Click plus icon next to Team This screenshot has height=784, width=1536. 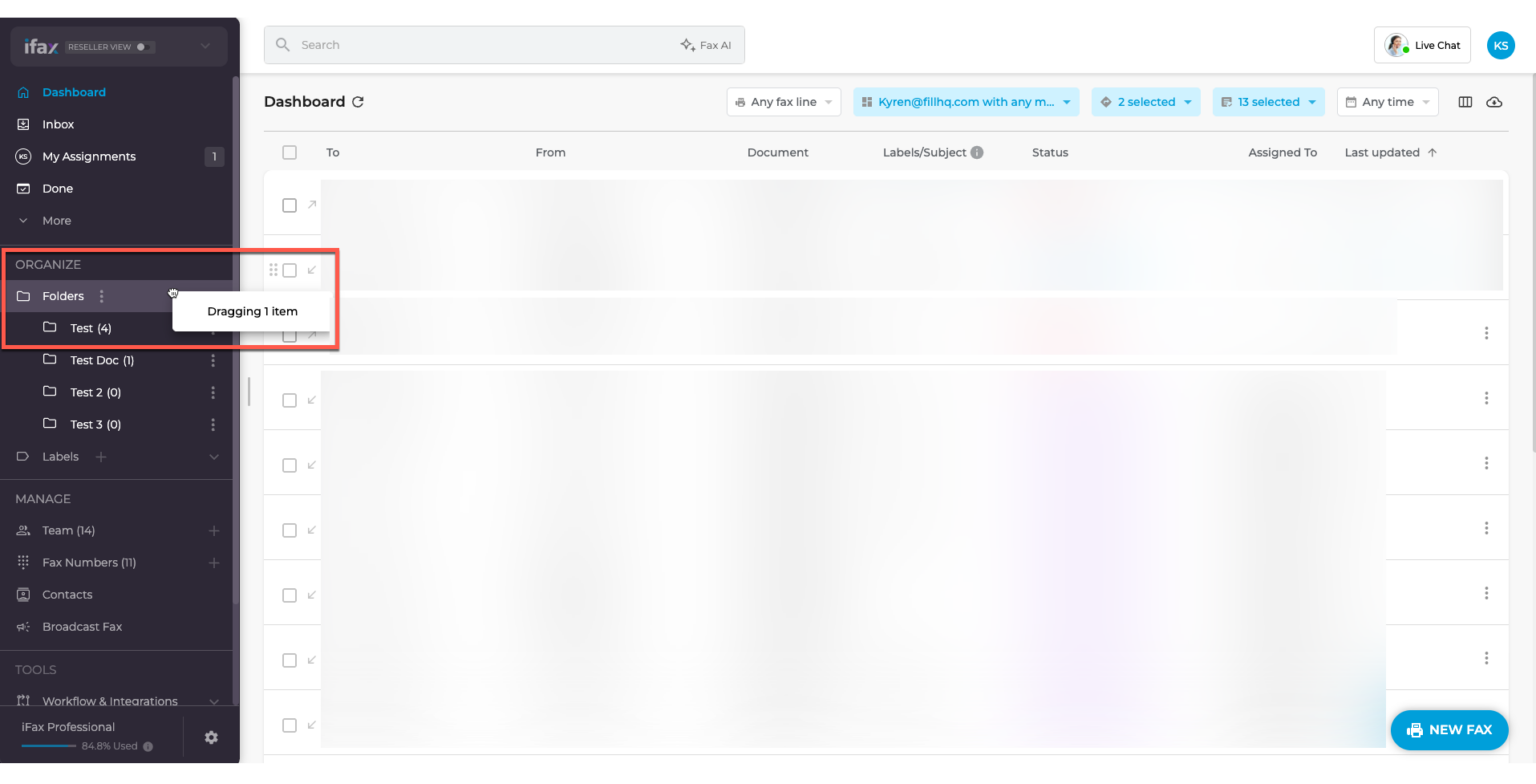213,530
